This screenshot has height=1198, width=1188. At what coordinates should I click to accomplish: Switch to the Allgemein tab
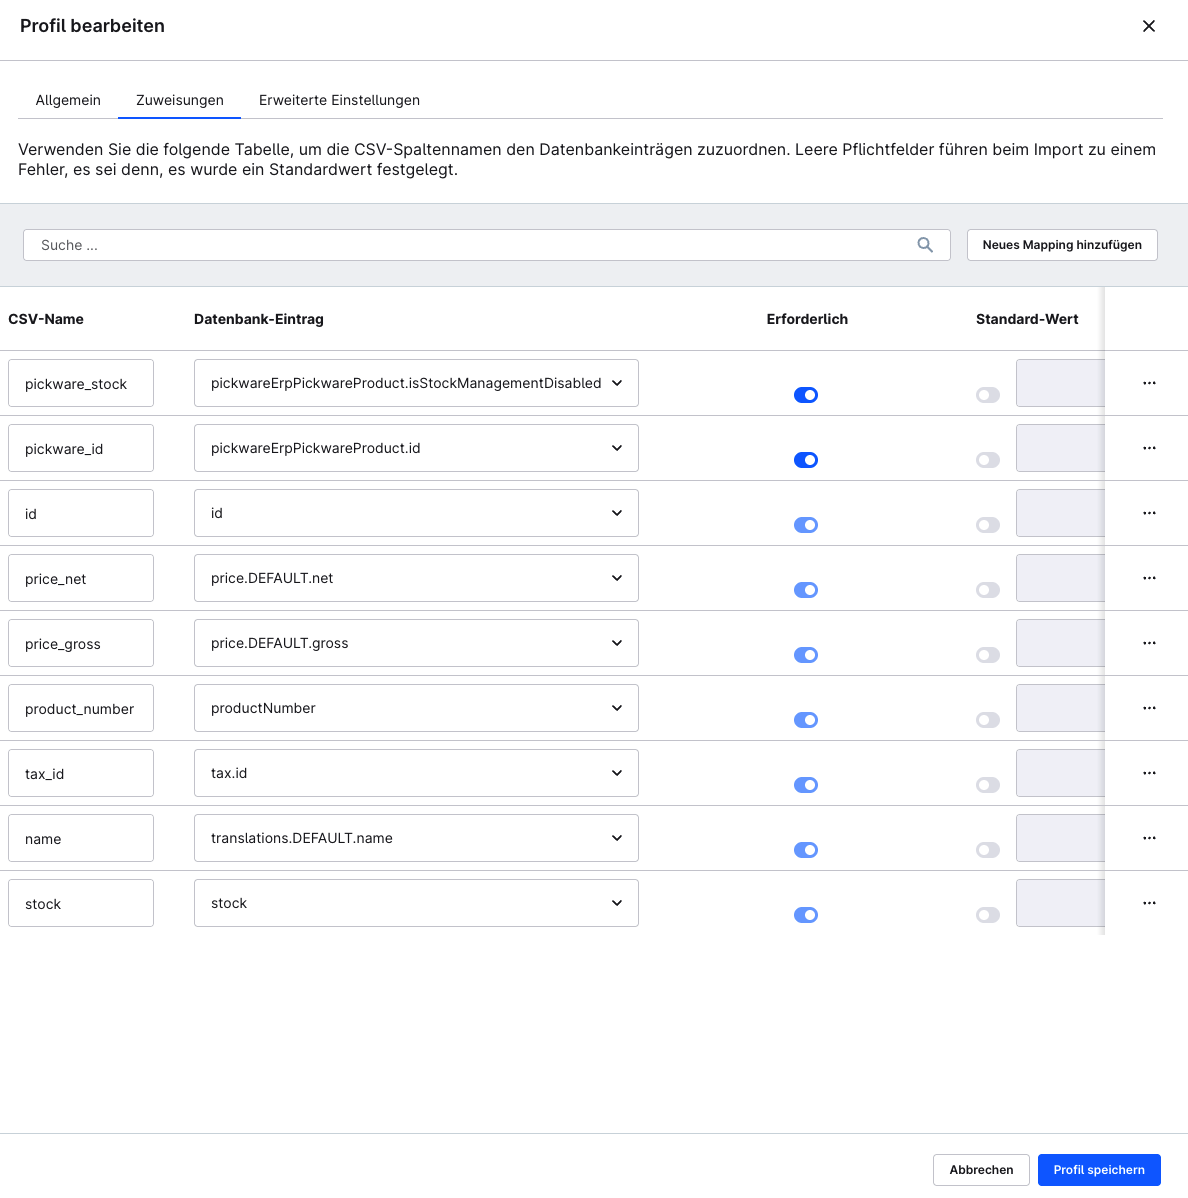click(68, 100)
